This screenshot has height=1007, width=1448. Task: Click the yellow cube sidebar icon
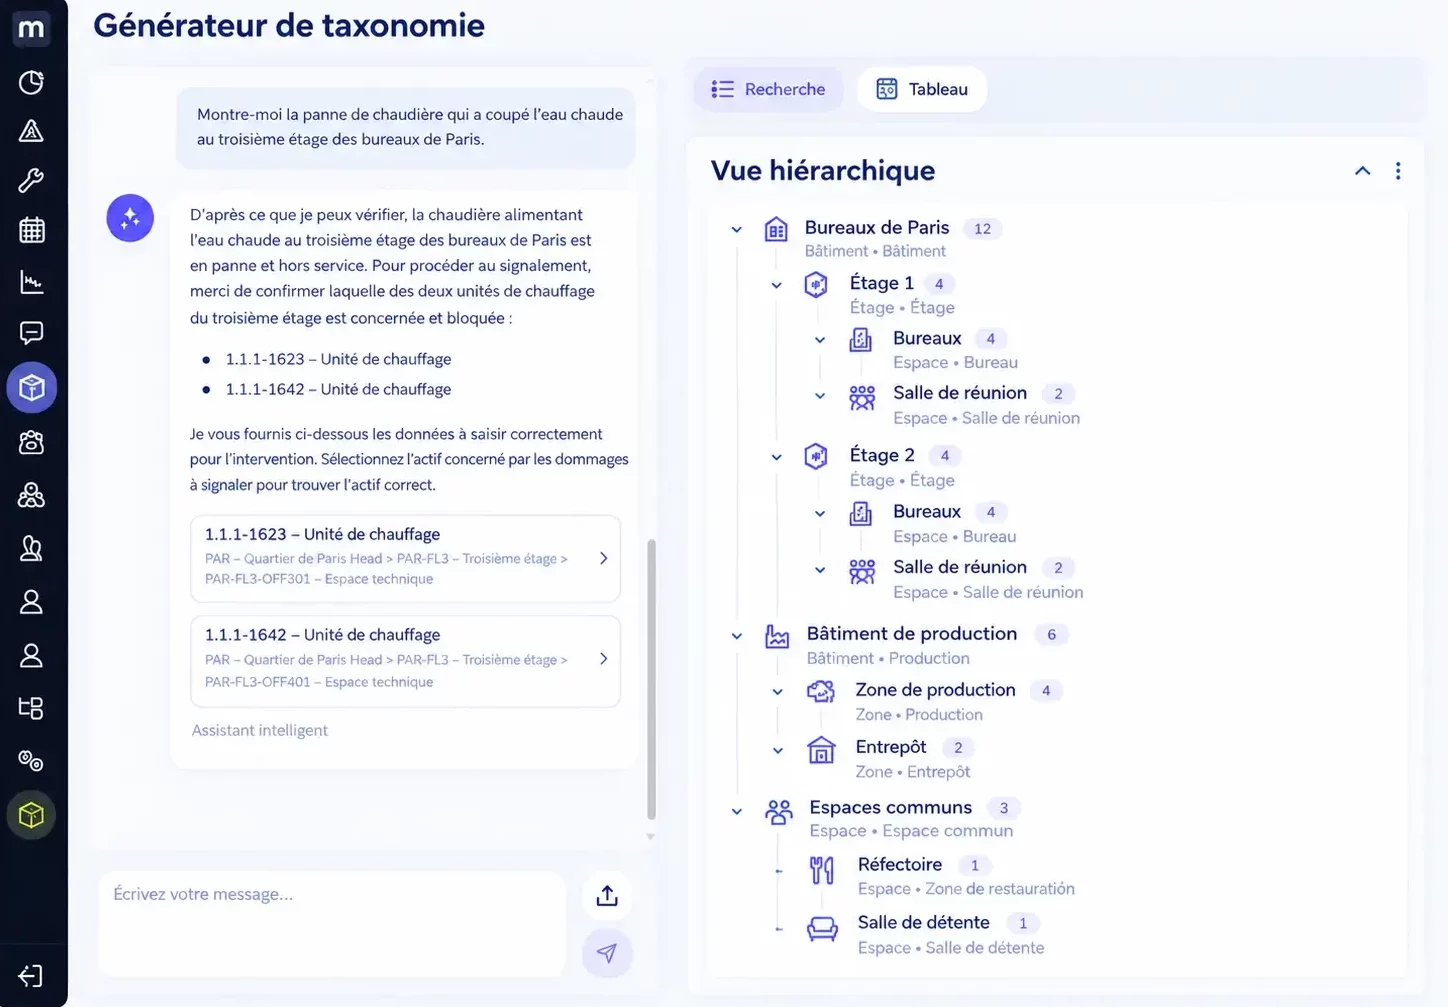[x=31, y=815]
